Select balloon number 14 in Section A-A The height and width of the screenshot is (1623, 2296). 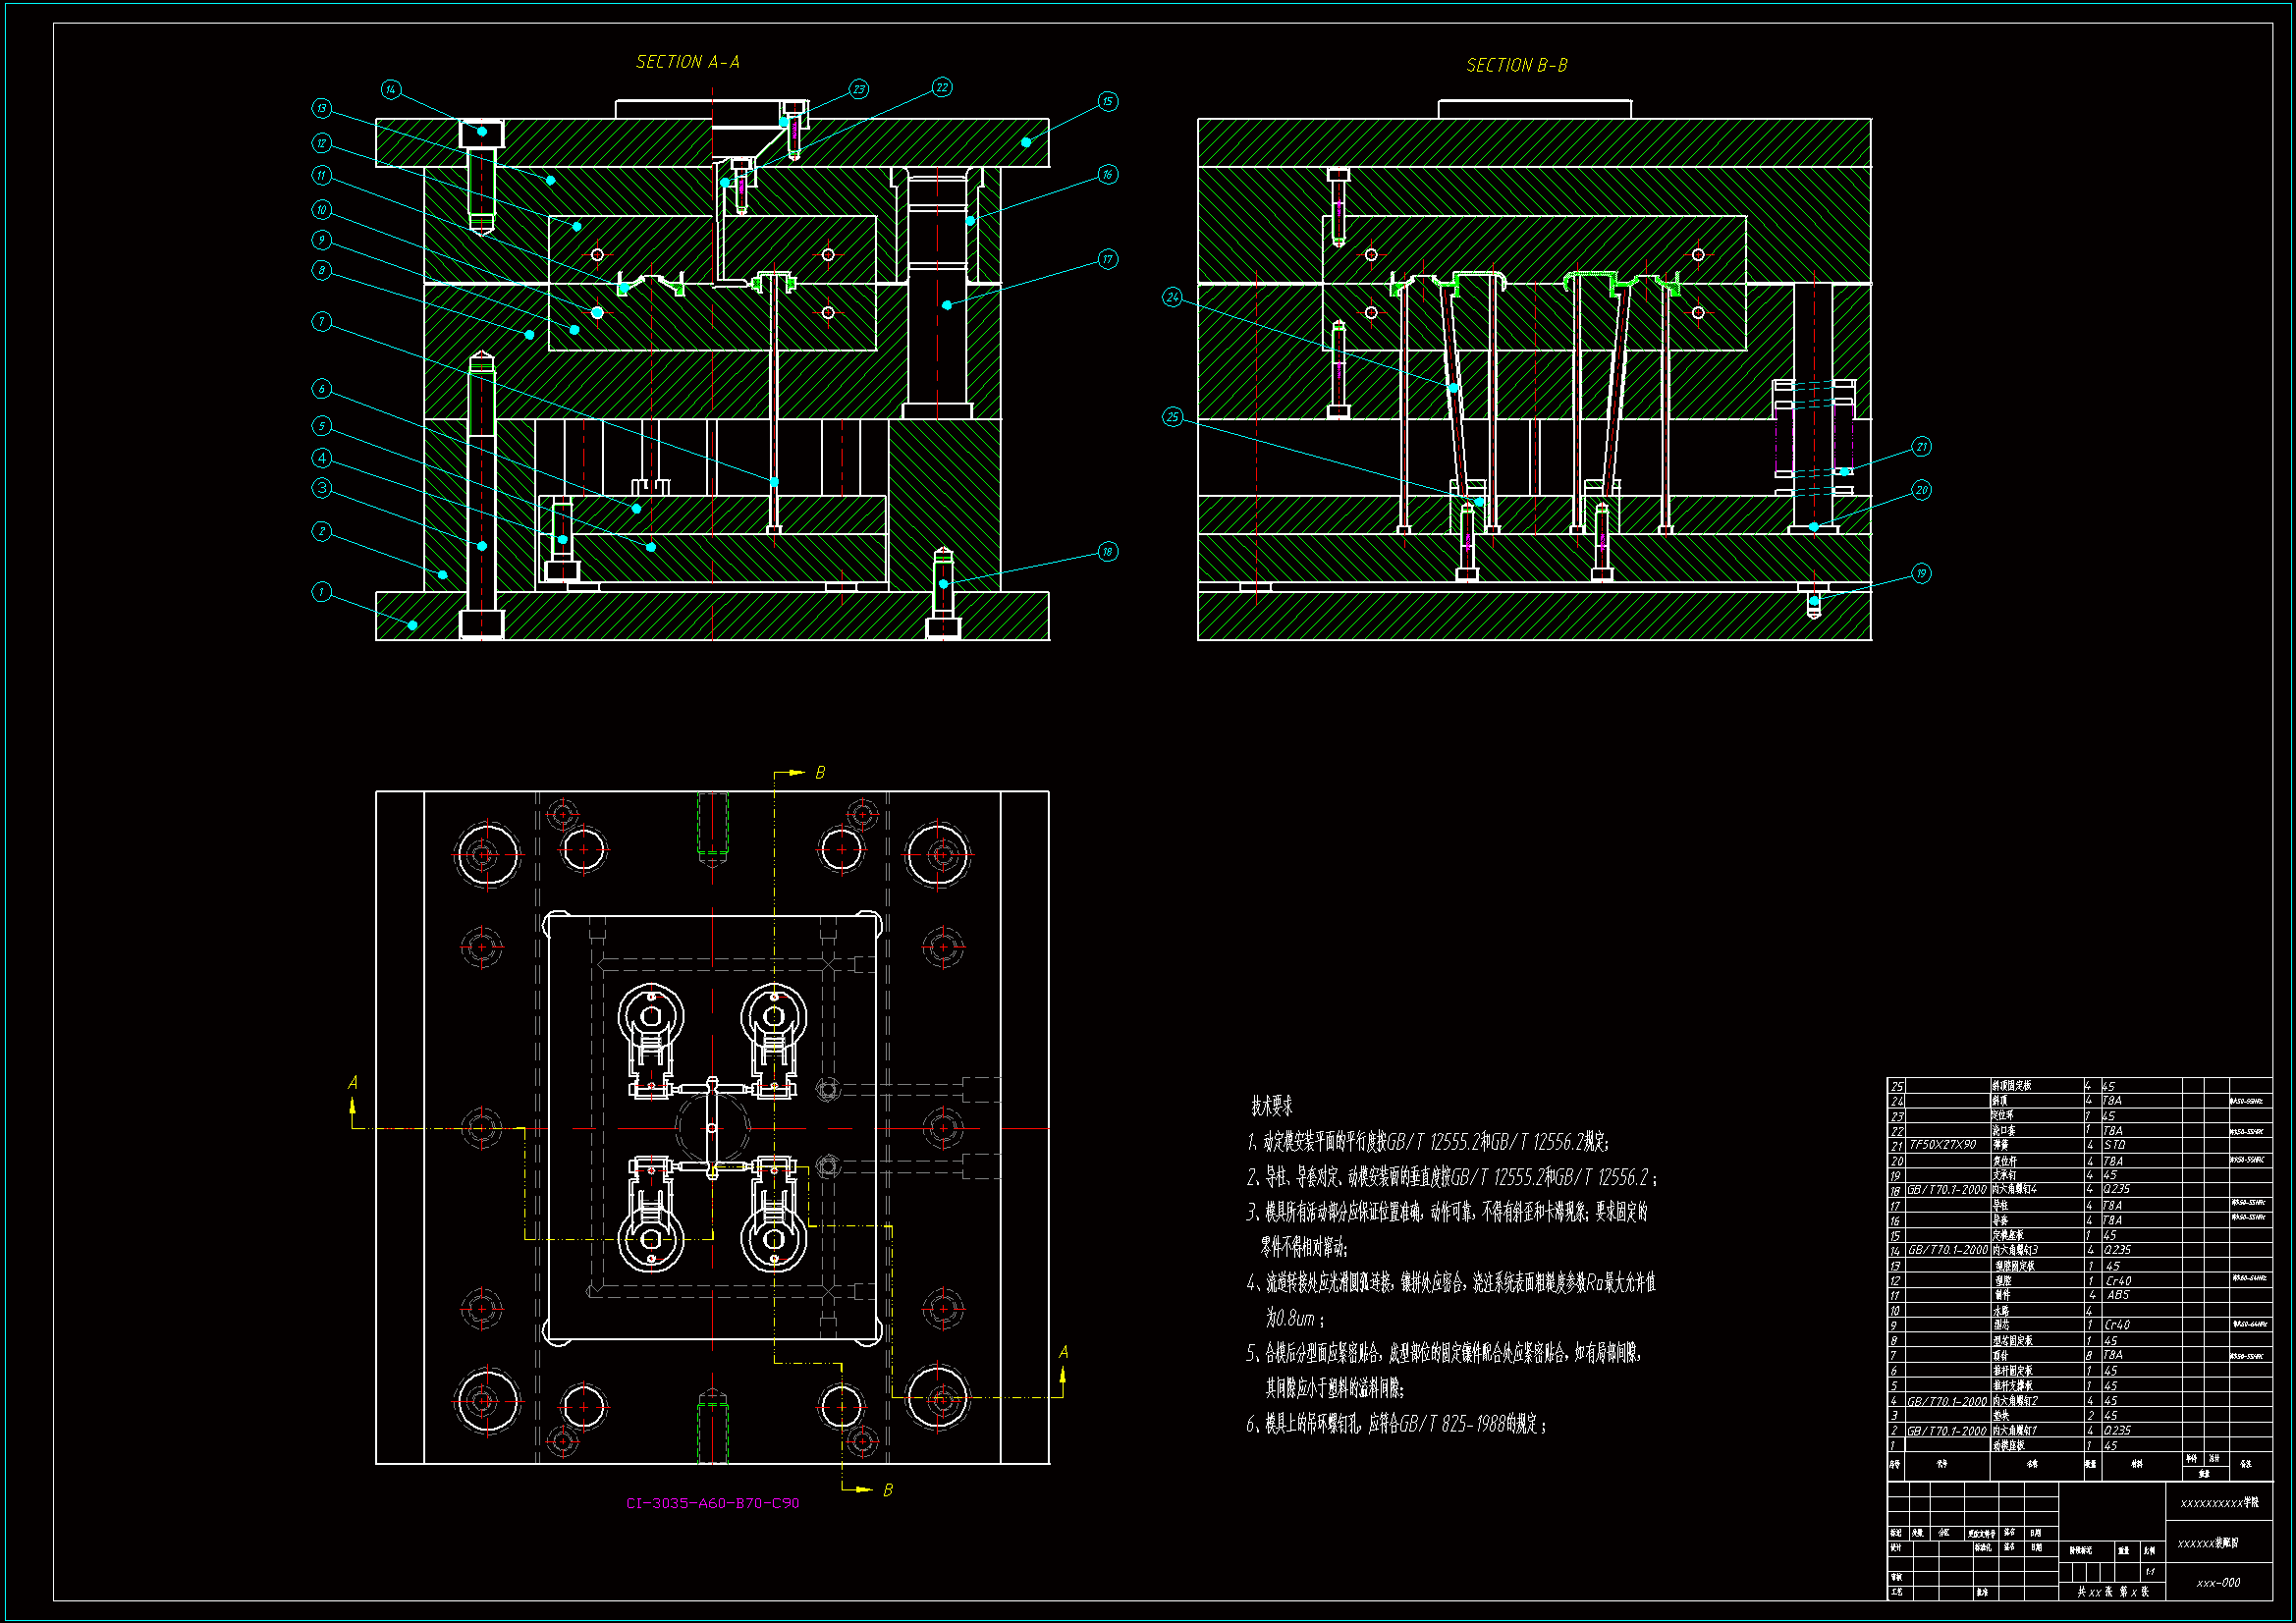pyautogui.click(x=391, y=90)
